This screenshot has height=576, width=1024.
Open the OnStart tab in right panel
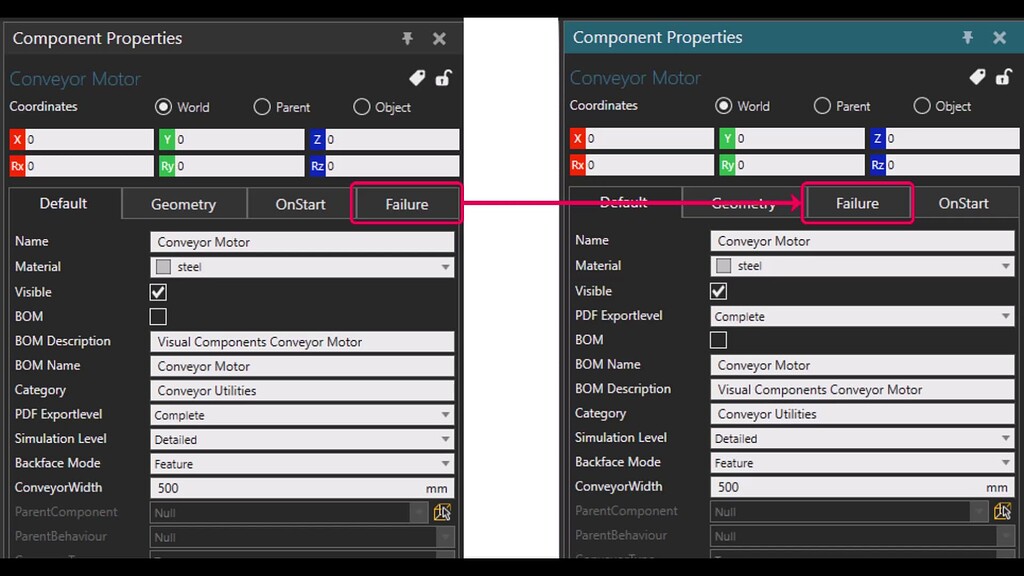tap(963, 203)
